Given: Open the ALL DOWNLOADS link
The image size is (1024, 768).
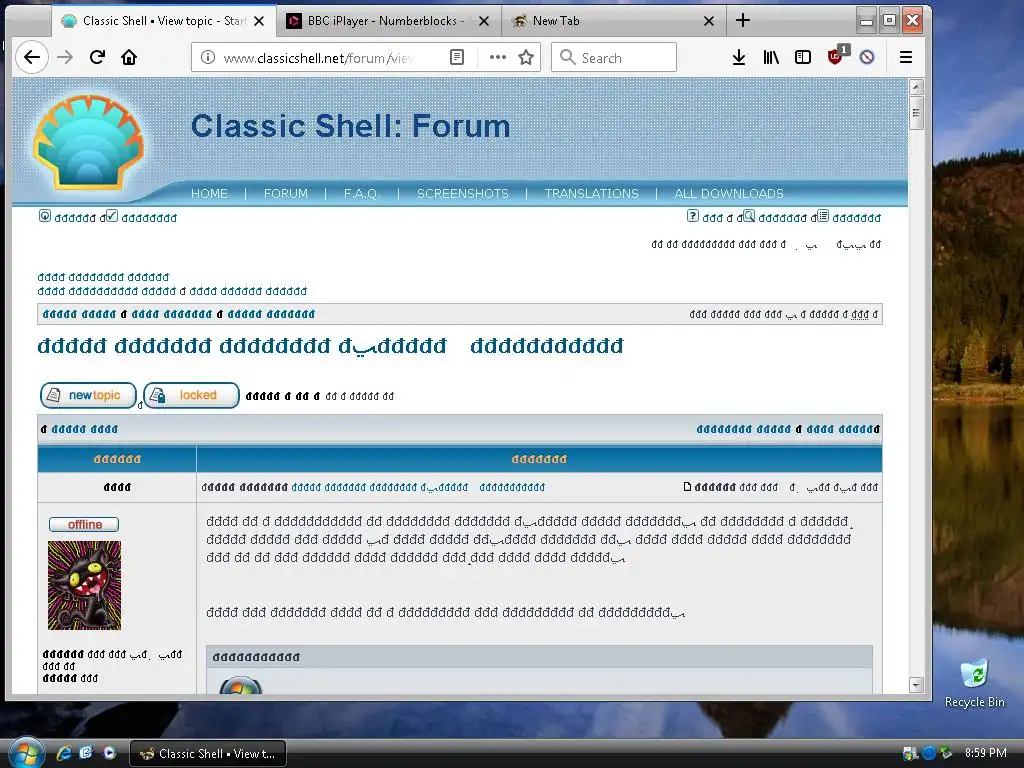Looking at the screenshot, I should coord(729,193).
